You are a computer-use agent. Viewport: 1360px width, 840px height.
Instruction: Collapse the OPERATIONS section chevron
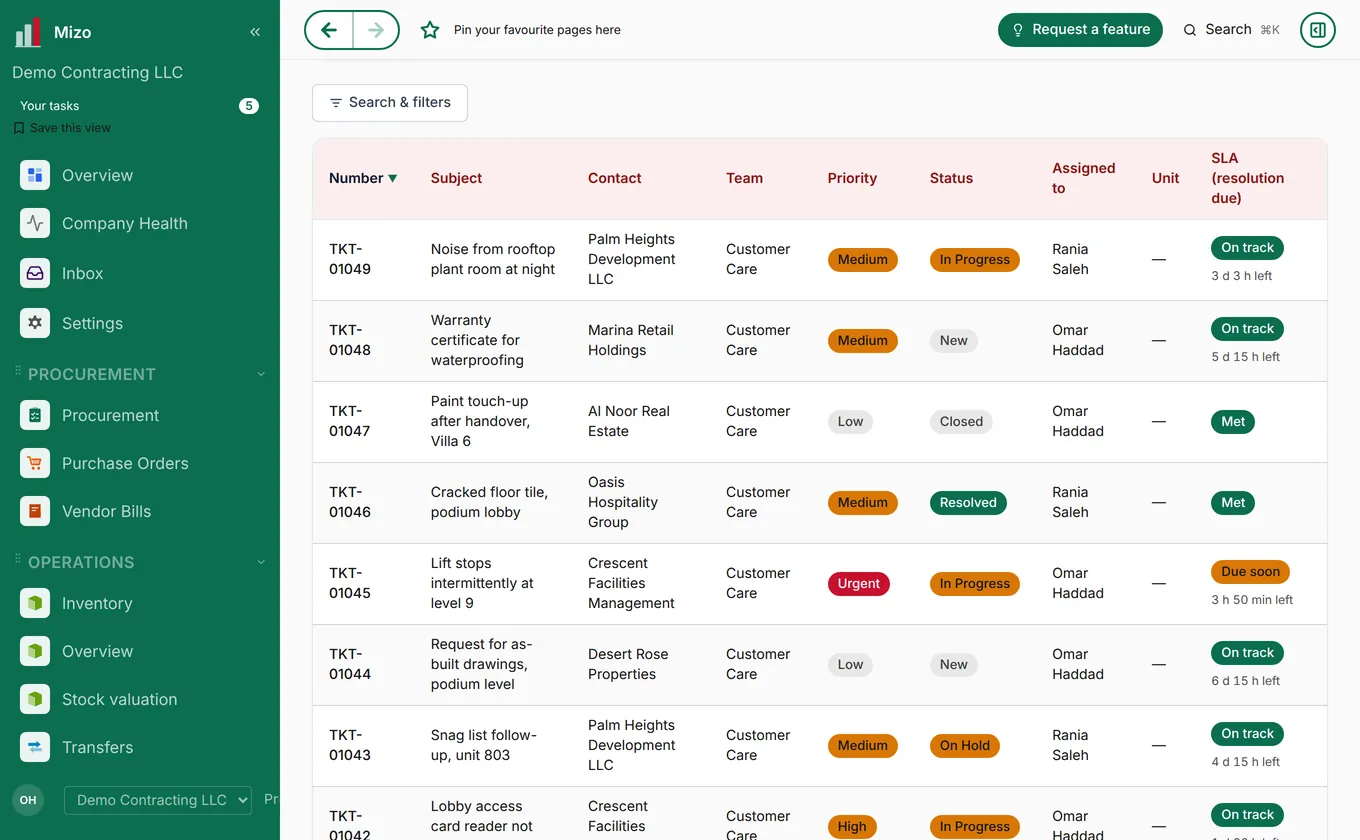261,562
